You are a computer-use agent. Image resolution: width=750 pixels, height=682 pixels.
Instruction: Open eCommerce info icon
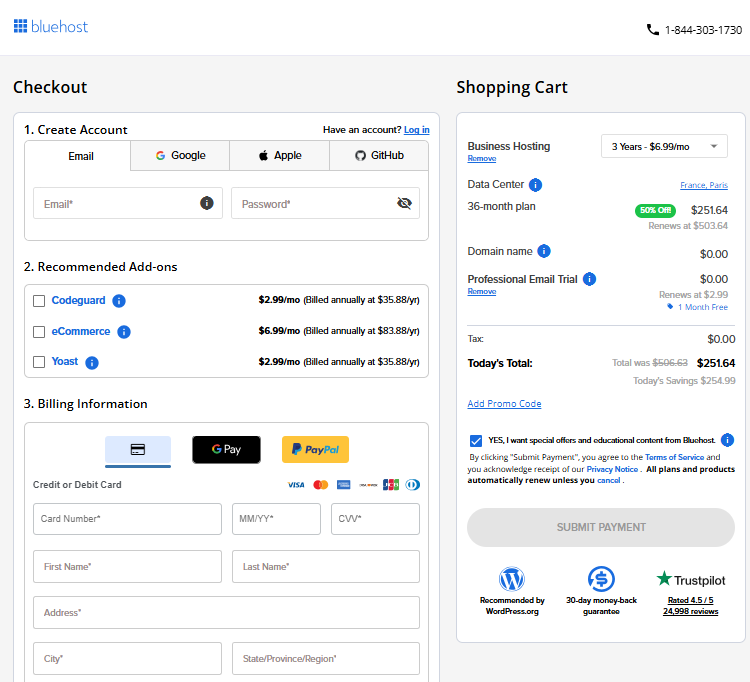(x=124, y=332)
